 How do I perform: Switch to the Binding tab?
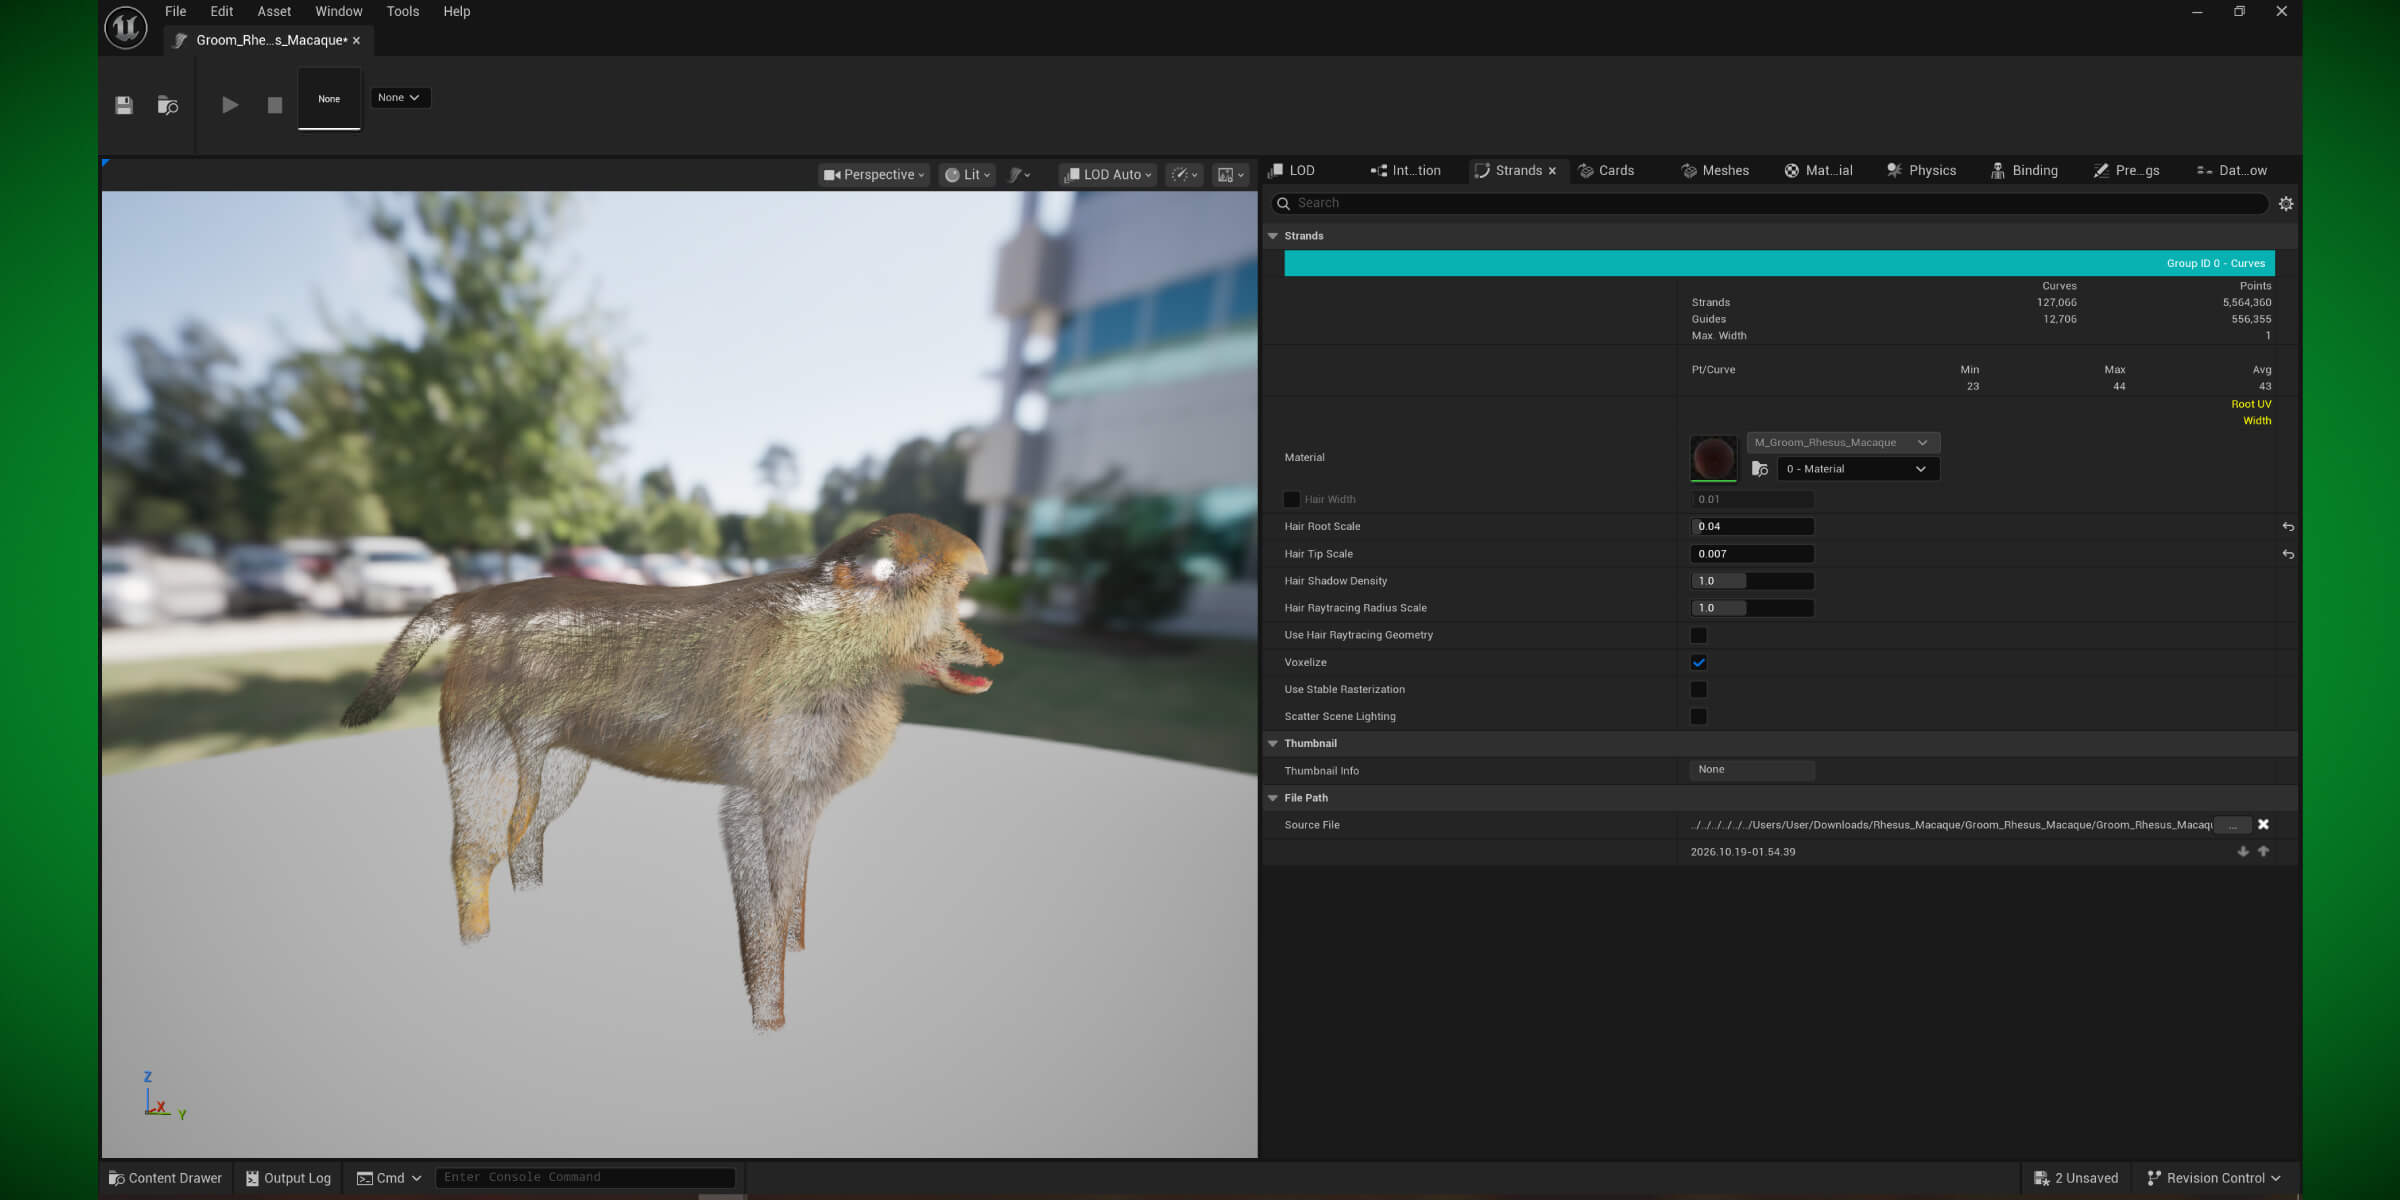[x=2024, y=170]
